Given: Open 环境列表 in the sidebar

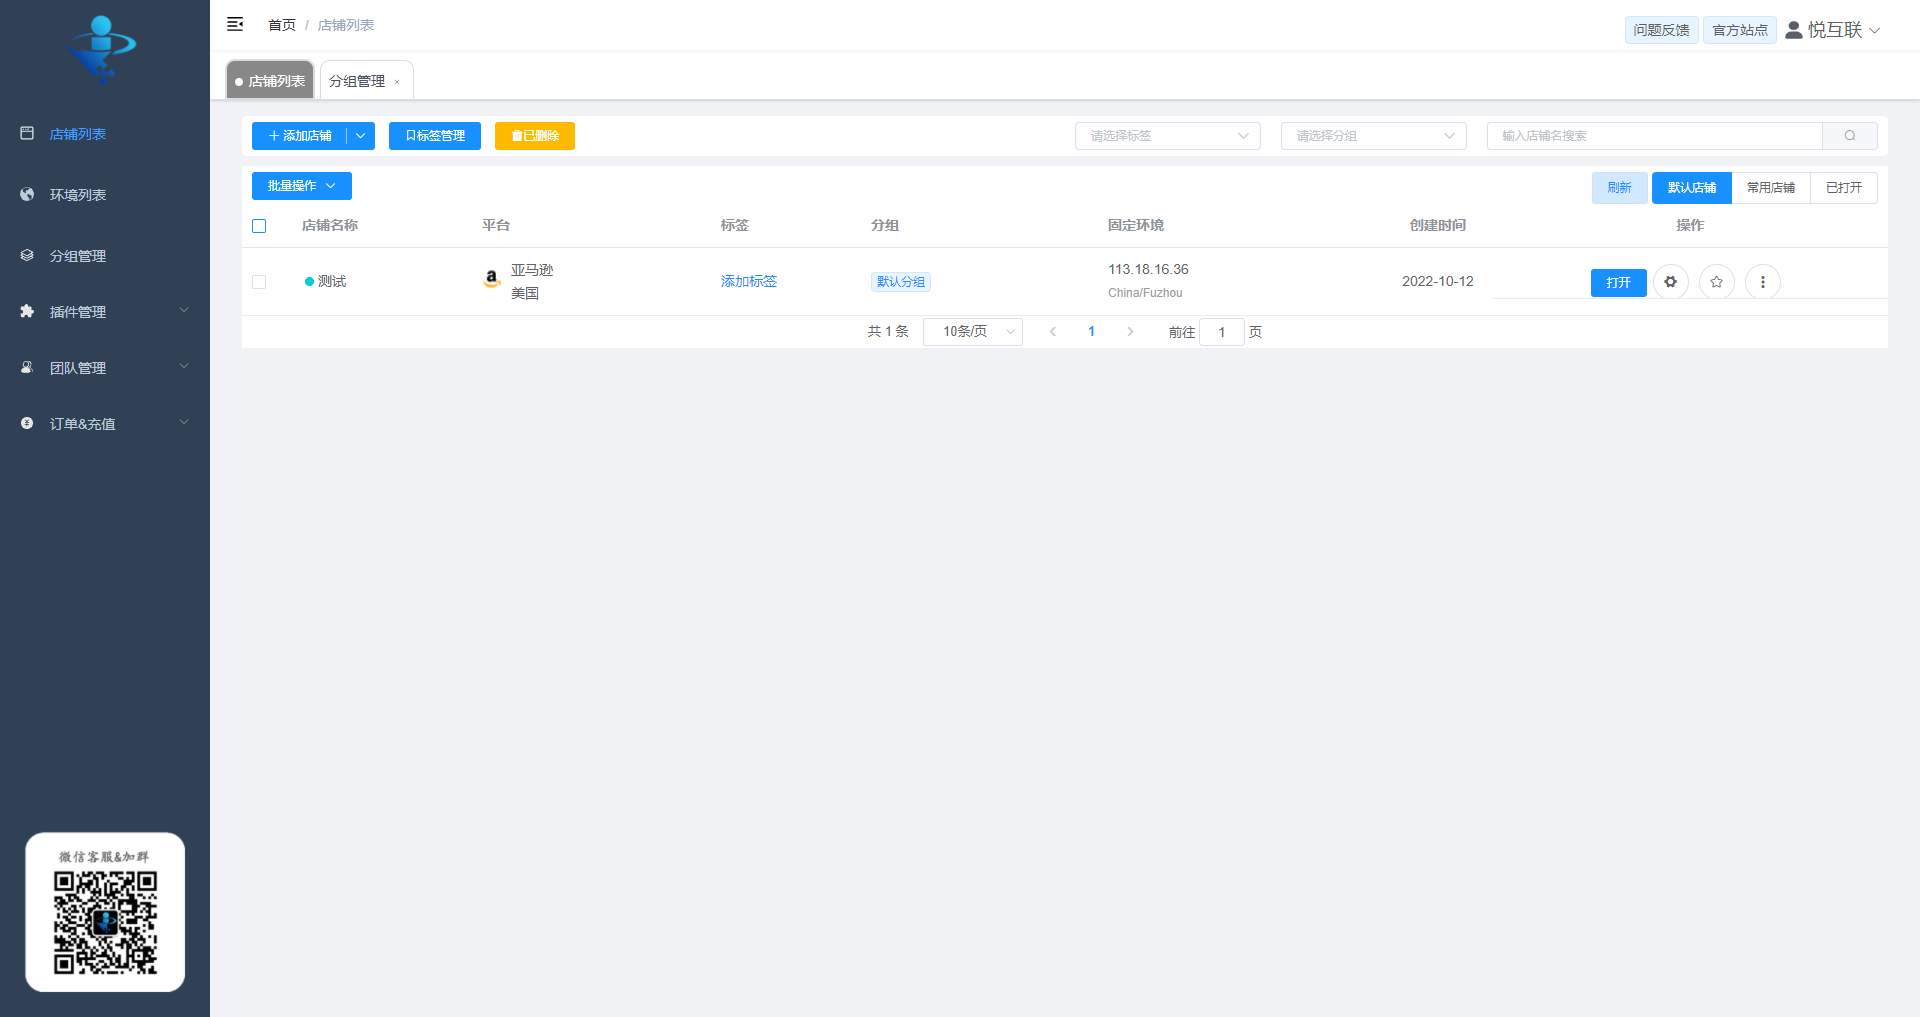Looking at the screenshot, I should coord(105,195).
